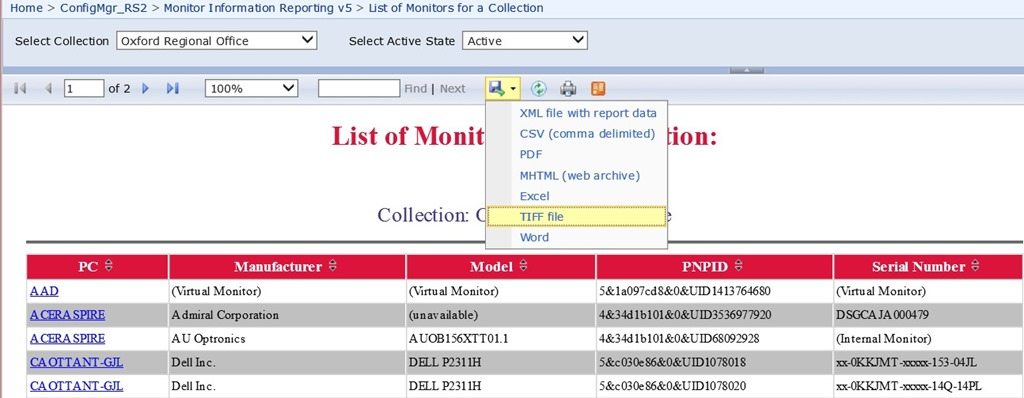Select the AUOB156XTT01.1 model cell
Viewport: 1024px width, 398px height.
coord(501,339)
